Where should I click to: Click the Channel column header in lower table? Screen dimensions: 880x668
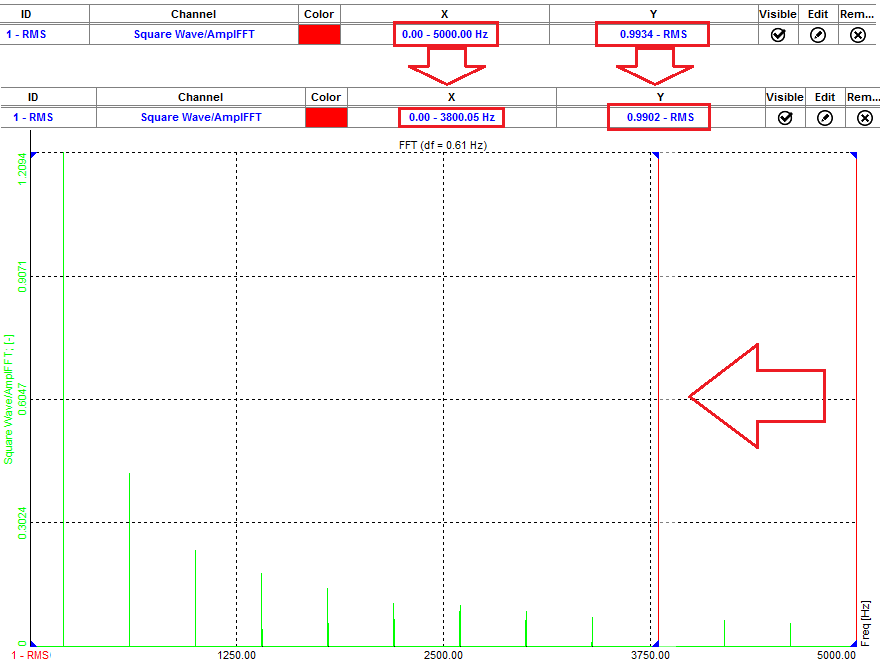point(200,97)
